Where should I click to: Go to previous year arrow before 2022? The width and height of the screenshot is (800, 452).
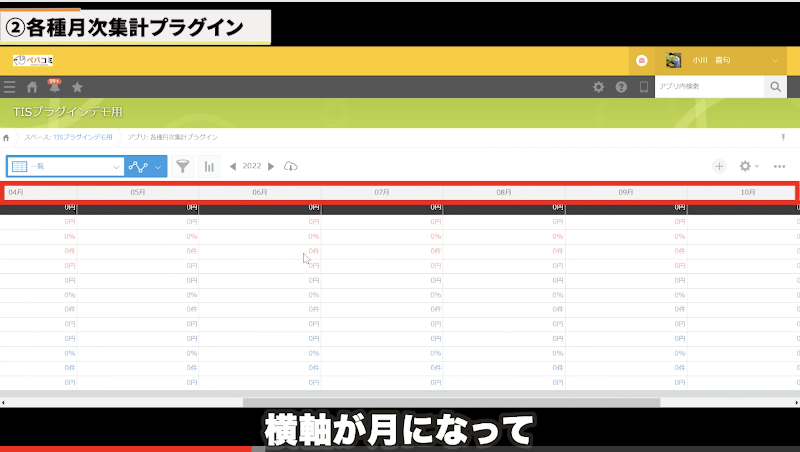[x=233, y=166]
